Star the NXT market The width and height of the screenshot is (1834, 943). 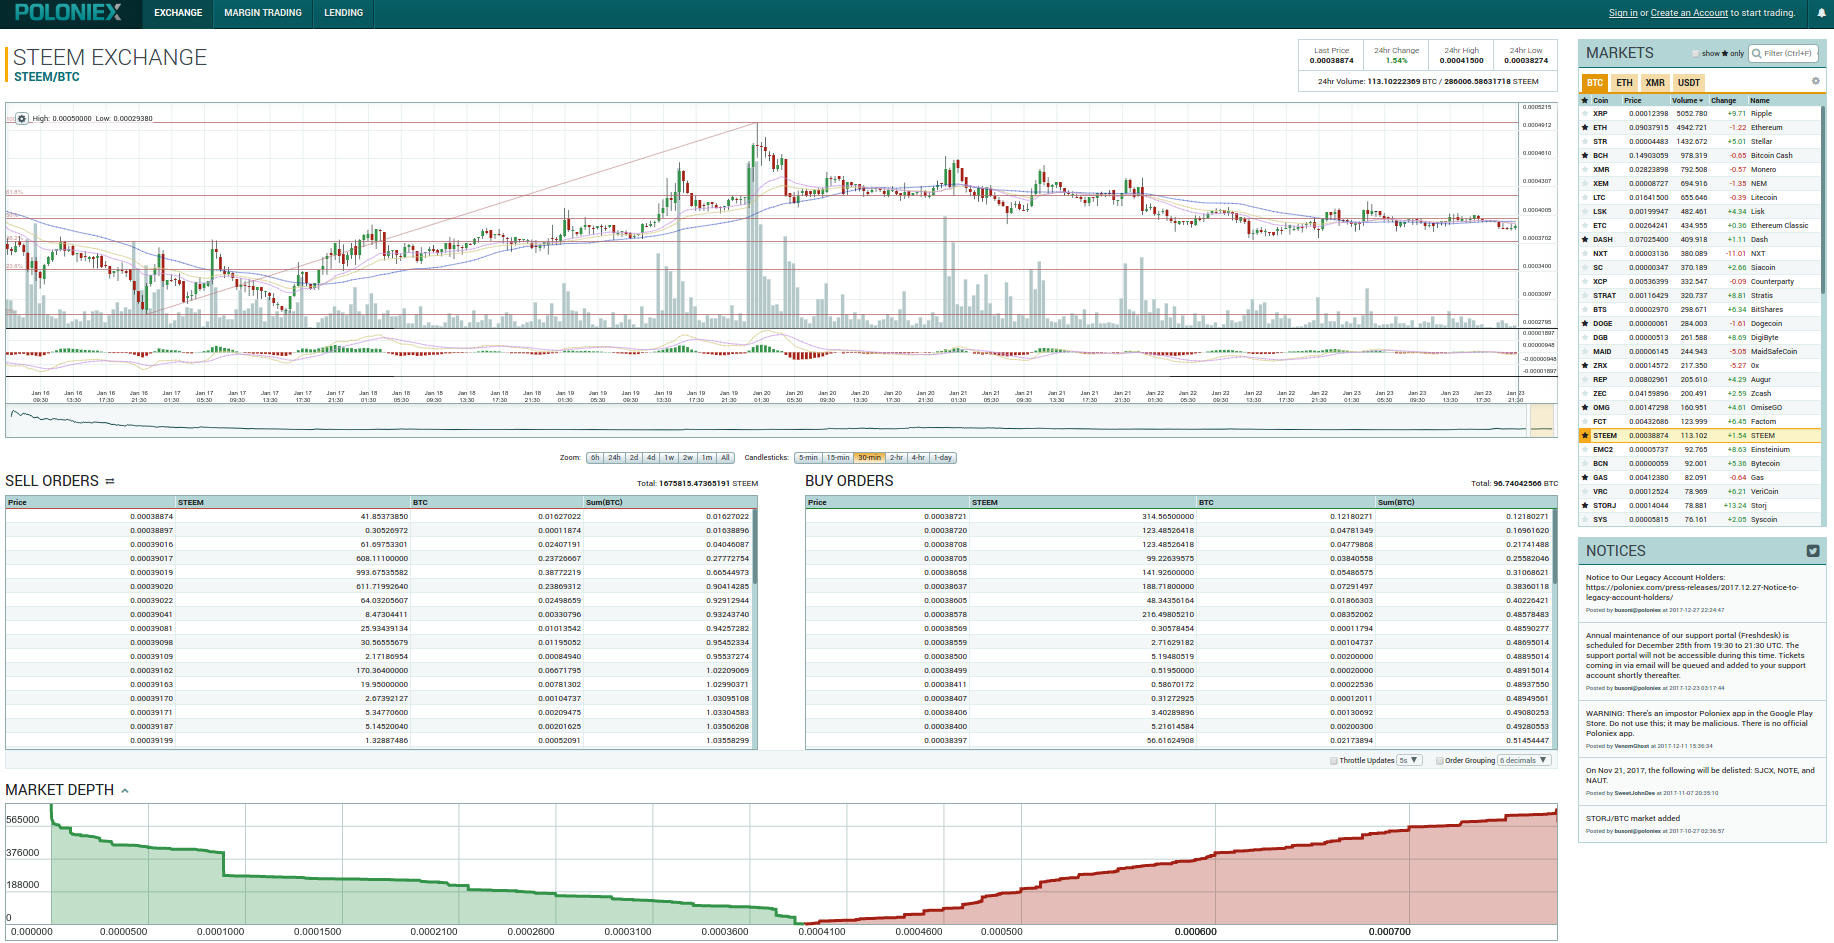tap(1585, 254)
